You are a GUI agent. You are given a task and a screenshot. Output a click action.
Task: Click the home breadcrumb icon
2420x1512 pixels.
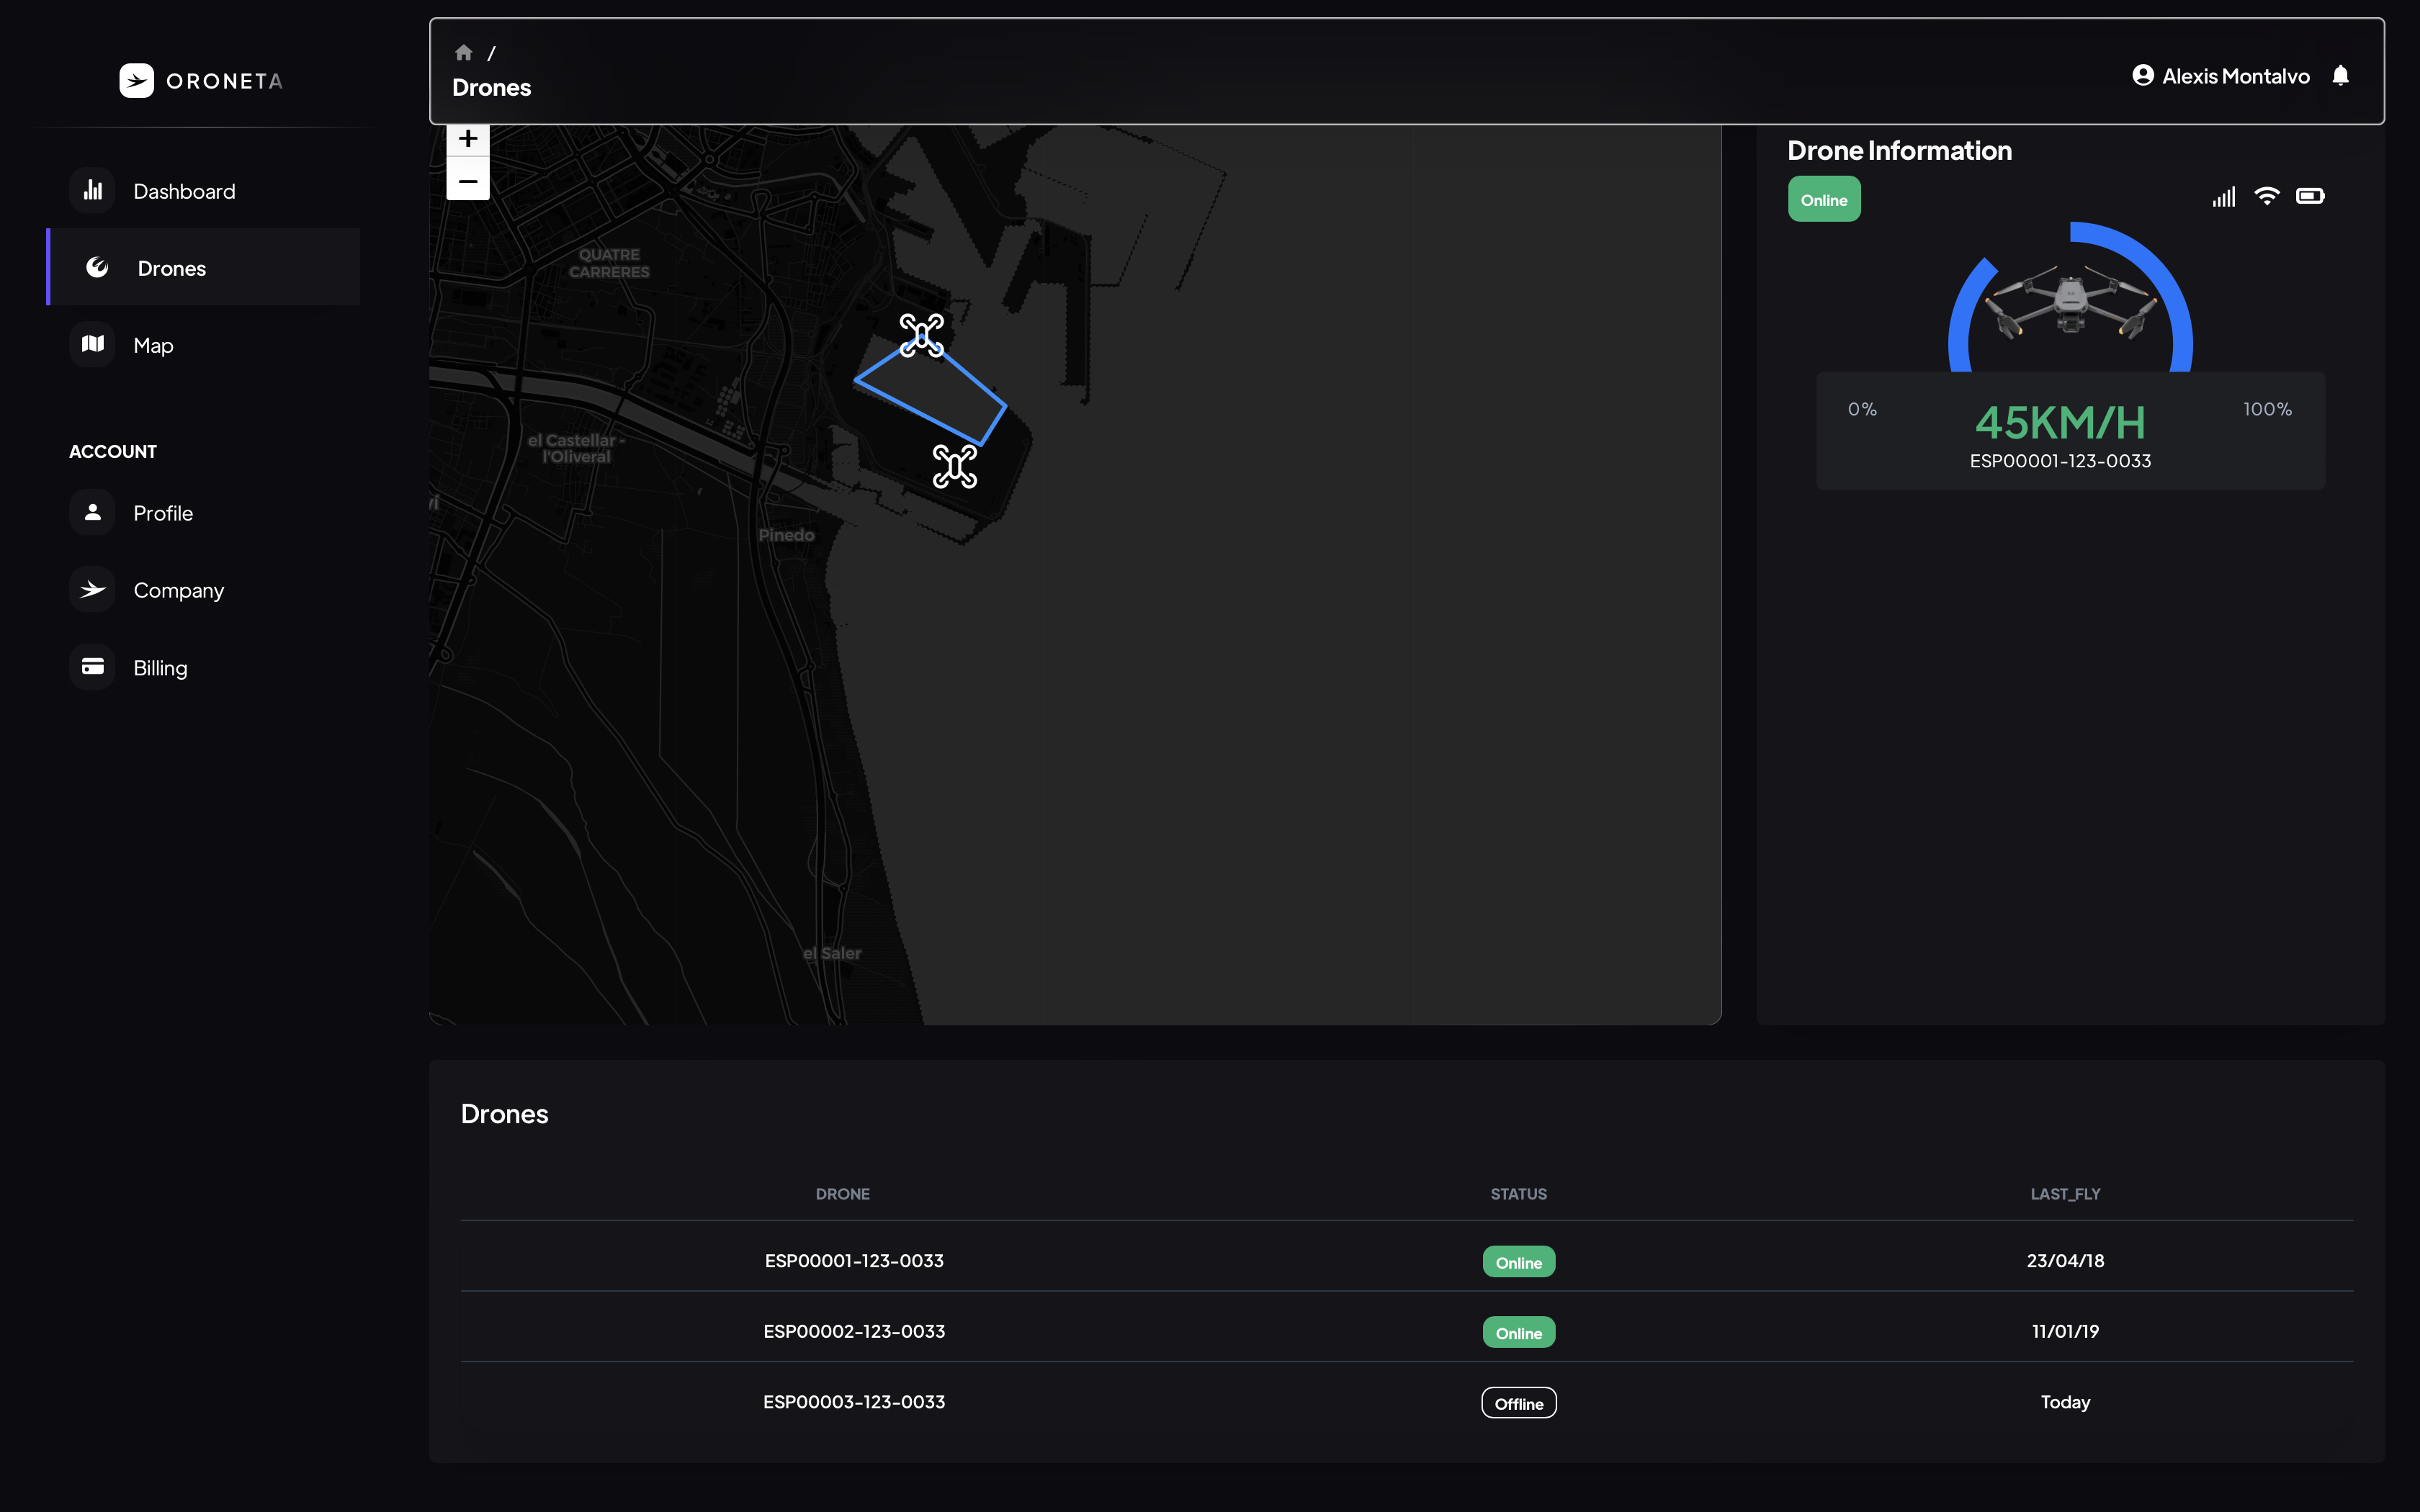(463, 53)
